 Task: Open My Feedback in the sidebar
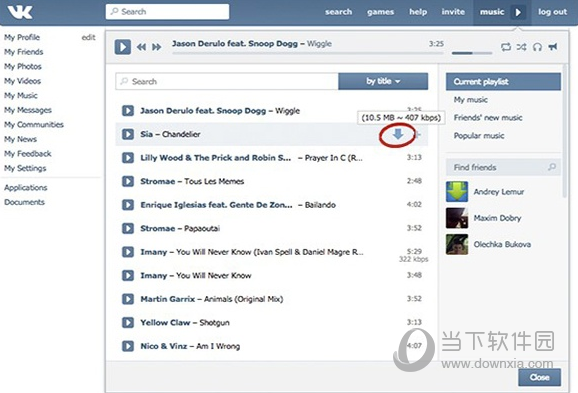pos(28,154)
